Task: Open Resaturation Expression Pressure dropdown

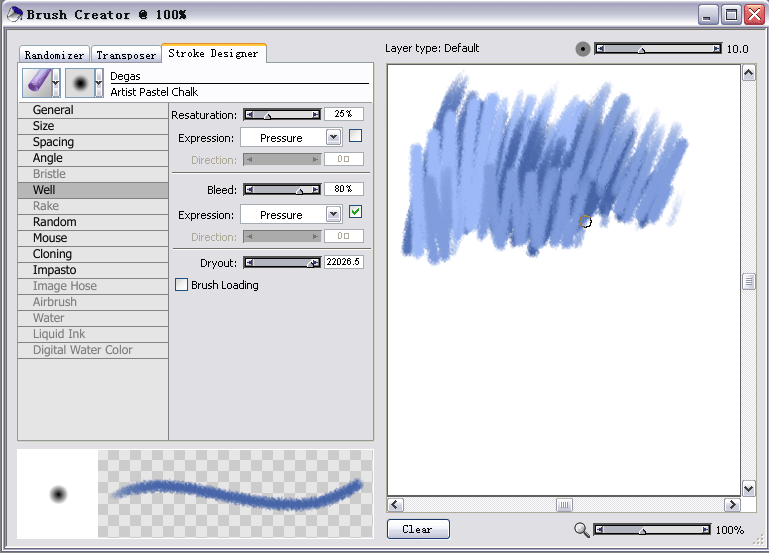Action: coord(333,137)
